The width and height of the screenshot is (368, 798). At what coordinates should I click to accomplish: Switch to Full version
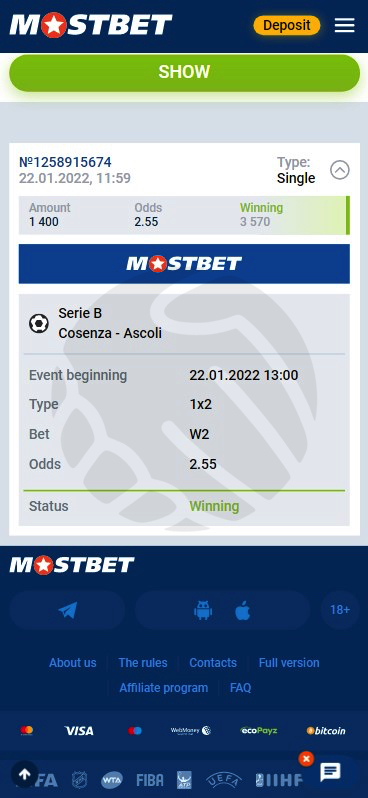click(289, 663)
